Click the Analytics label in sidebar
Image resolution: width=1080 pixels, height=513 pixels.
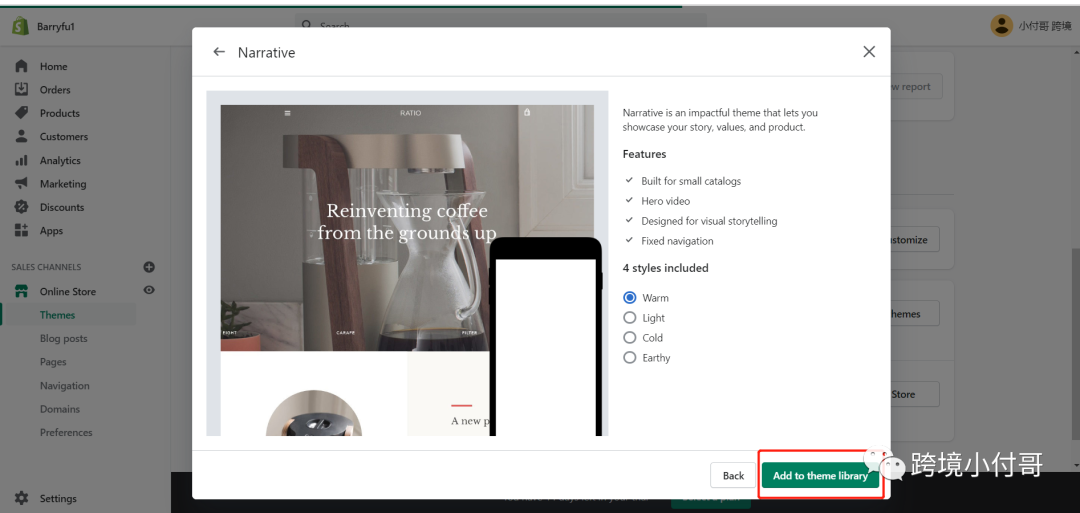(60, 160)
